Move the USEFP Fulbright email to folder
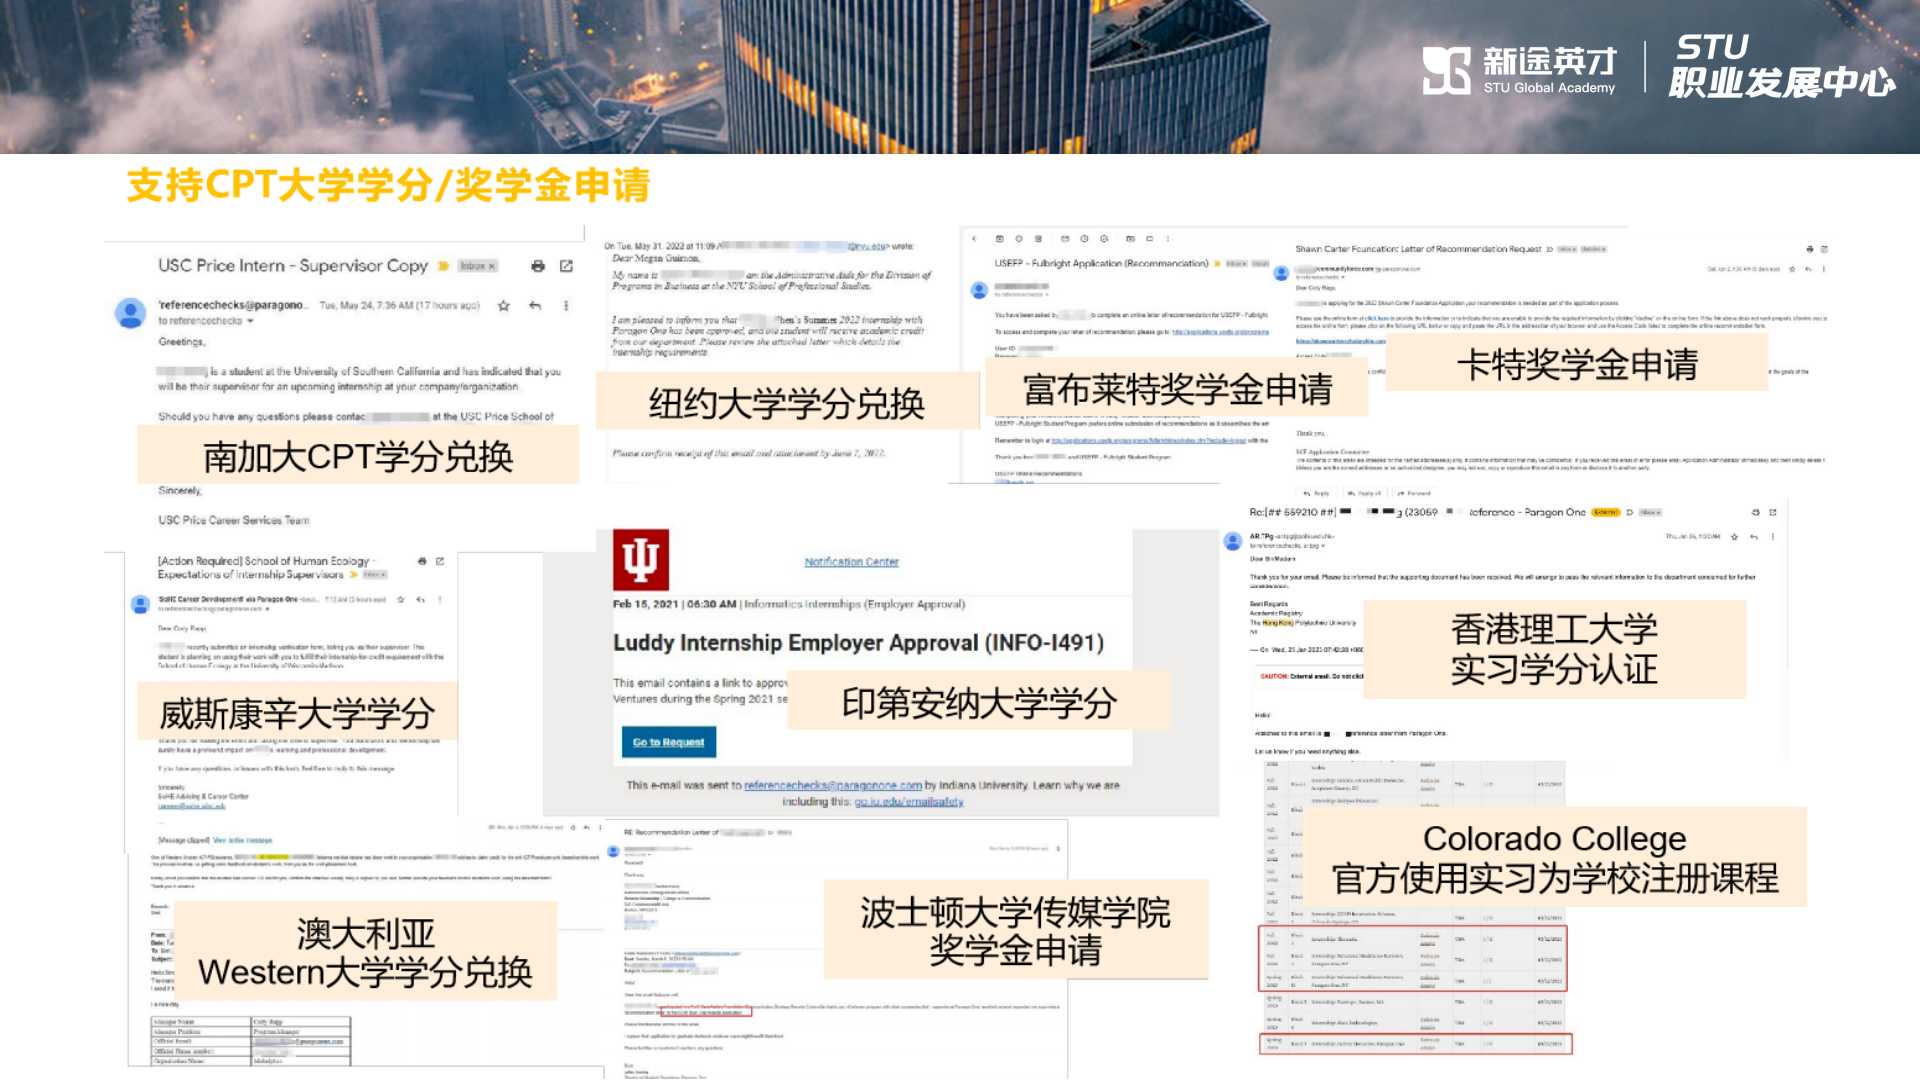This screenshot has width=1920, height=1080. 1130,239
